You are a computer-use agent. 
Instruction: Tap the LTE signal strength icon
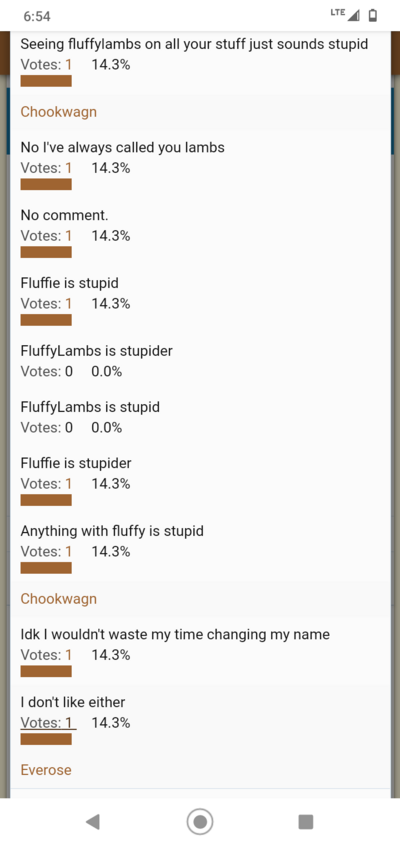346,16
